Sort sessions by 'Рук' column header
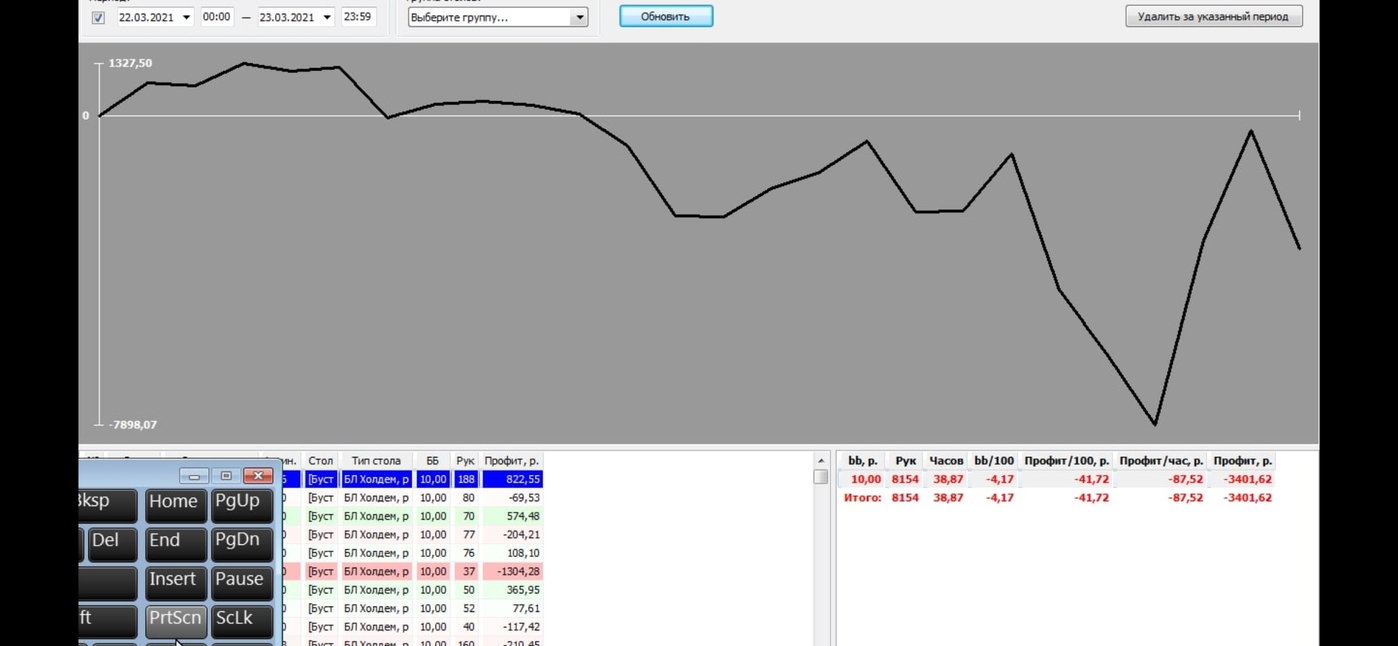Screen dimensions: 1398x646 (x=465, y=461)
